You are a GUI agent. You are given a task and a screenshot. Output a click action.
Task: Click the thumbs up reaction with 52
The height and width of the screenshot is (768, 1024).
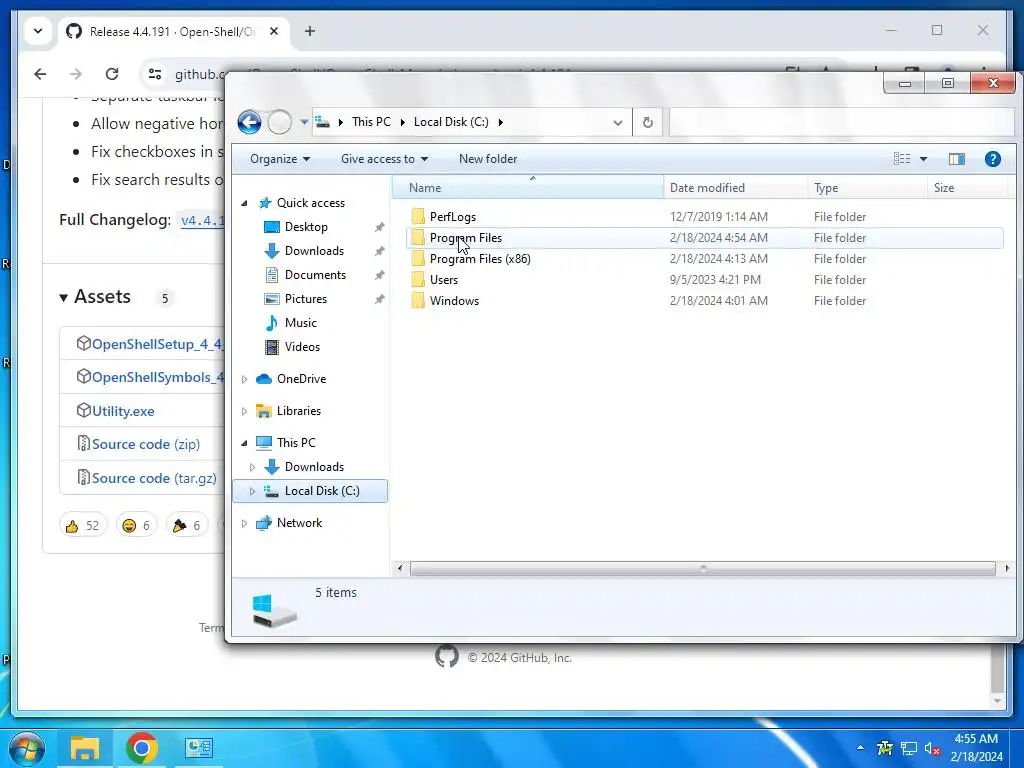(83, 526)
